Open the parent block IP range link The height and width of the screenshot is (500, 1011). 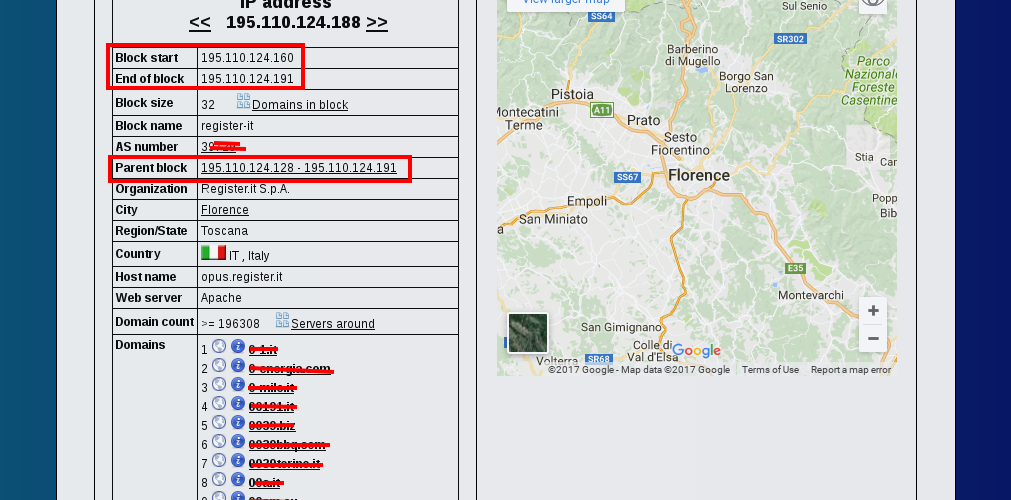coord(298,168)
